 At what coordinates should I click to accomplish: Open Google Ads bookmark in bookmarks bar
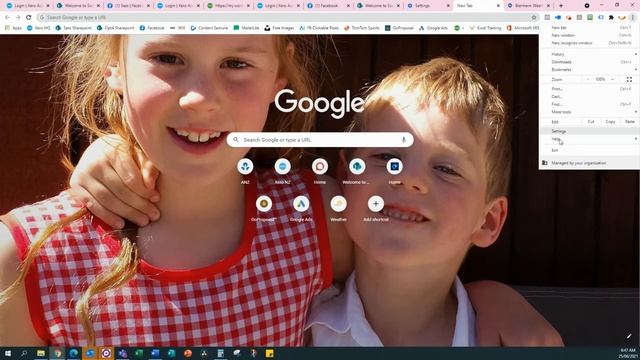point(433,28)
